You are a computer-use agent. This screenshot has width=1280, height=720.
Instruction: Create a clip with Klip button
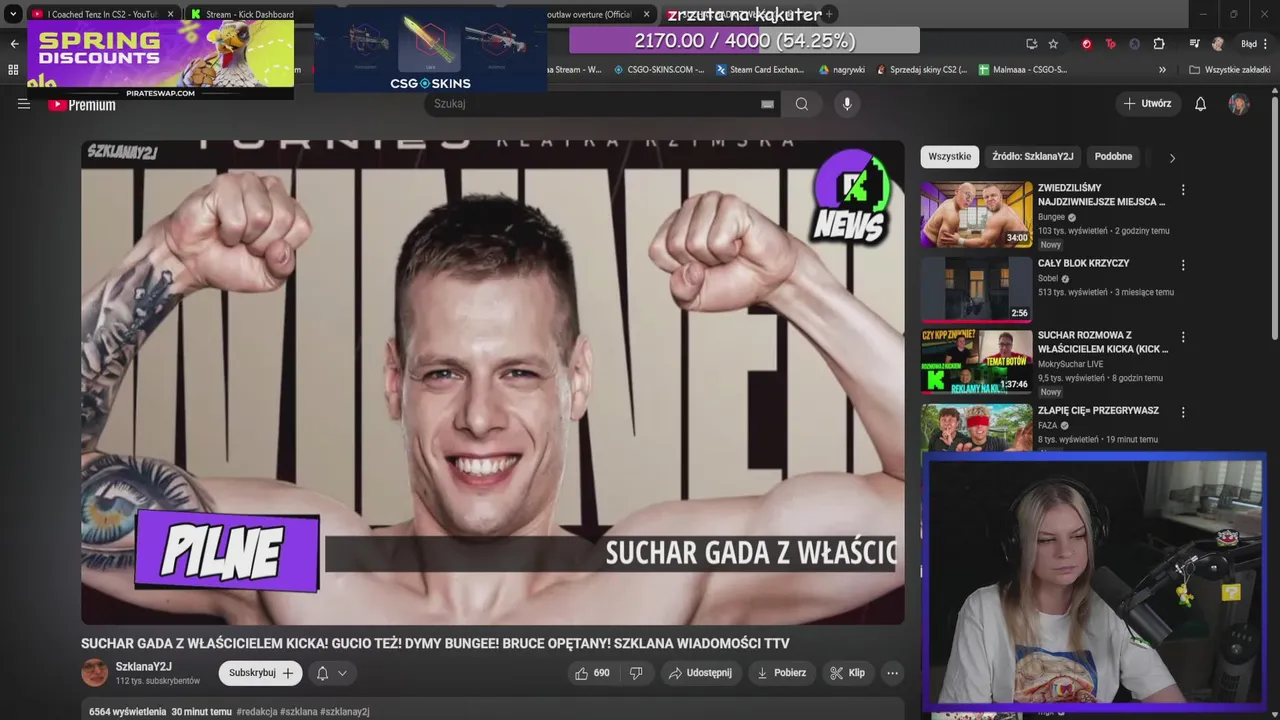(847, 673)
